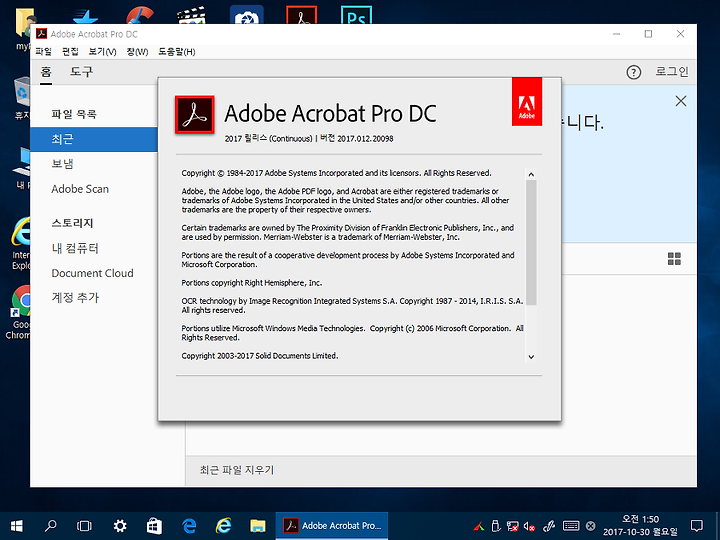Launch Internet Explorer from taskbar
720x540 pixels.
[x=223, y=526]
